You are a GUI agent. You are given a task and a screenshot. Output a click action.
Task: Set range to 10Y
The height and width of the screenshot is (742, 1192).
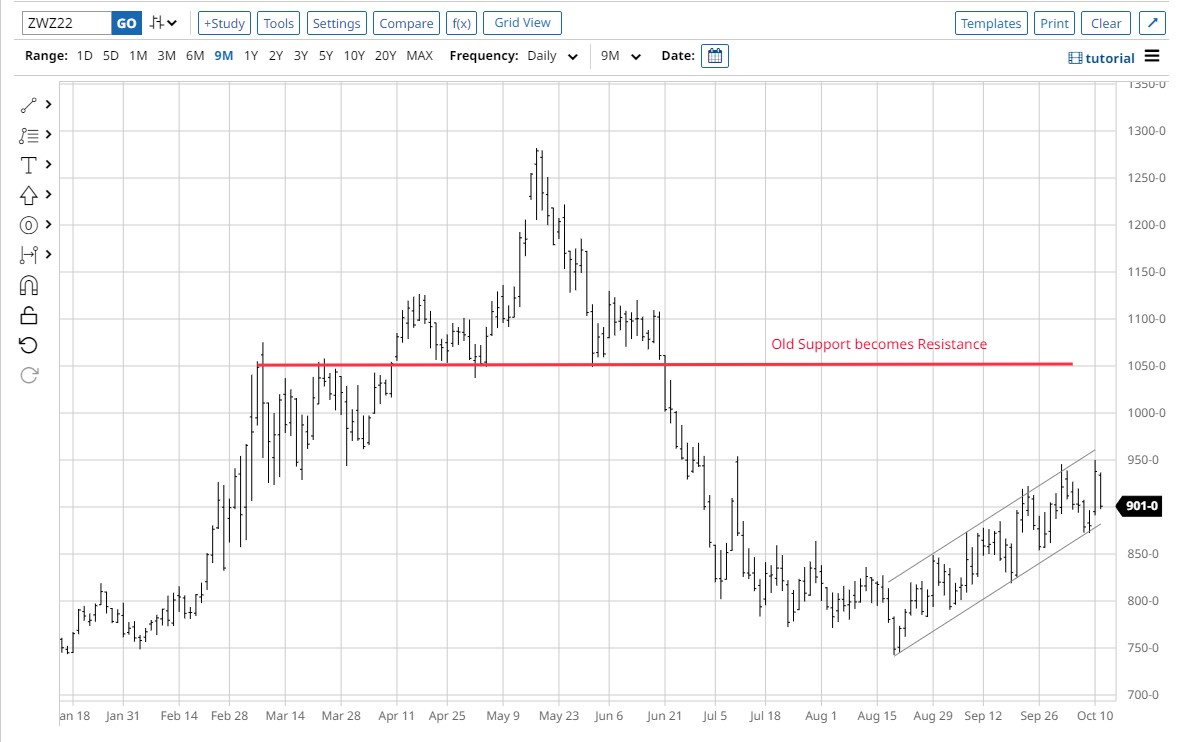click(x=354, y=55)
